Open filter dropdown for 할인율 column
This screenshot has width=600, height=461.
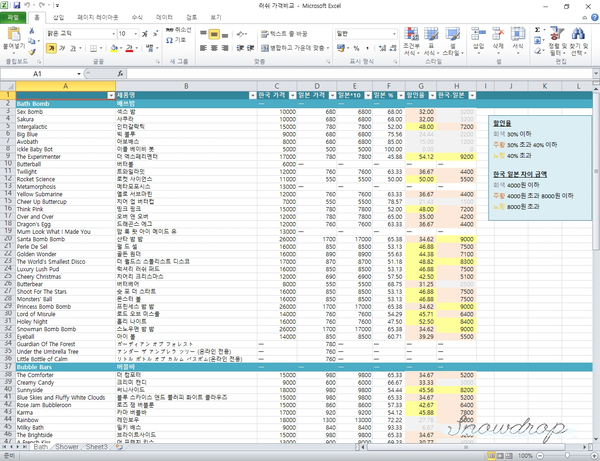432,96
